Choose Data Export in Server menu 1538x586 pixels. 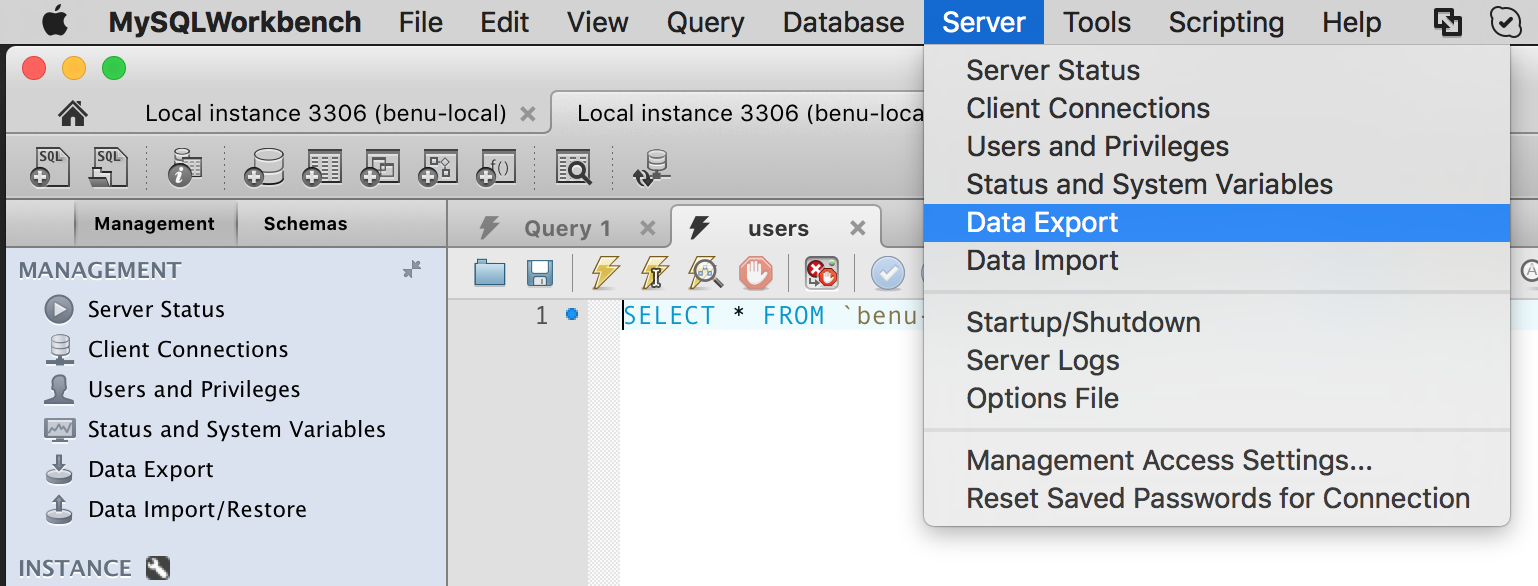coord(1216,222)
